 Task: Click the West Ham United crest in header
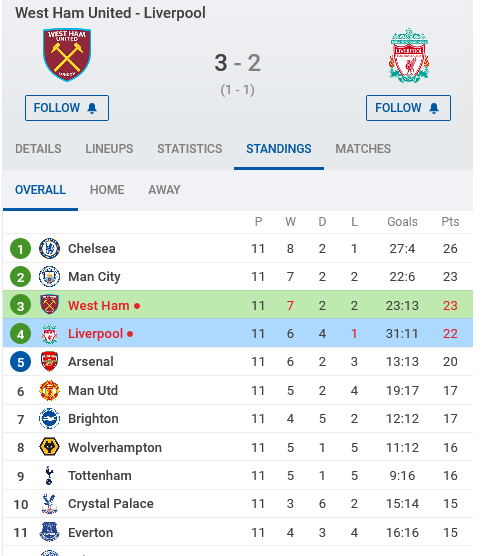pos(67,55)
